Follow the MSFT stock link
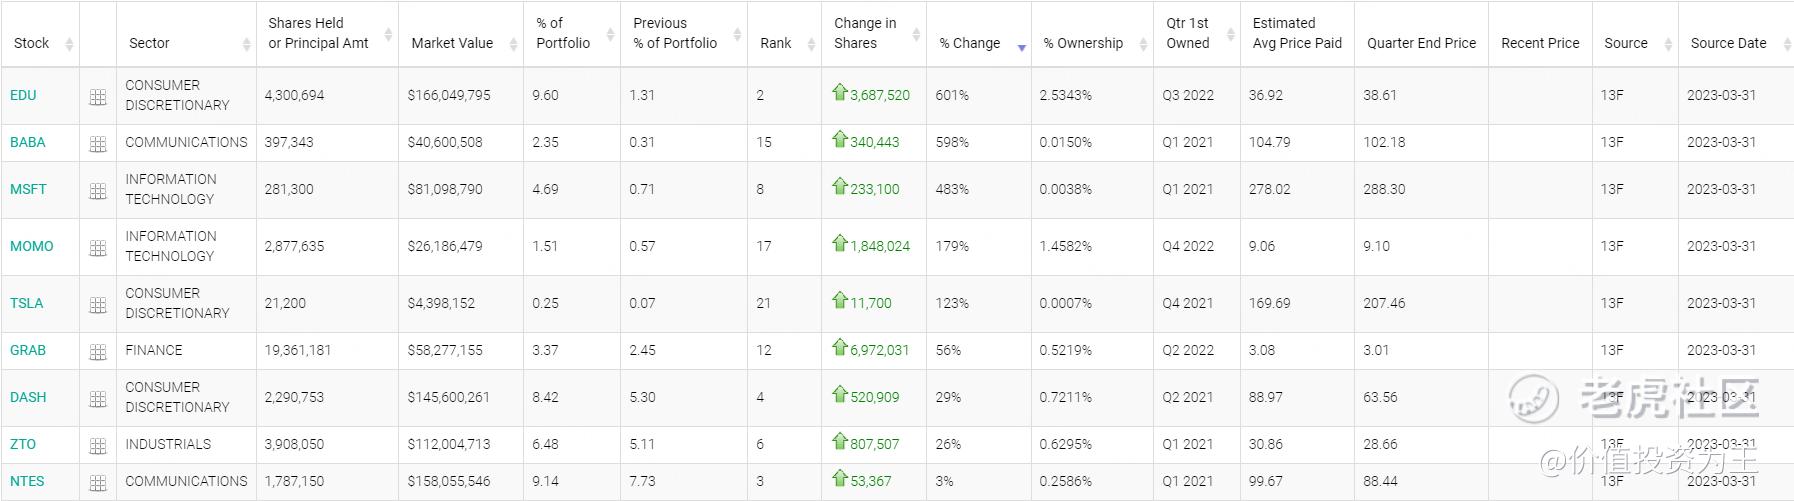 [x=28, y=189]
